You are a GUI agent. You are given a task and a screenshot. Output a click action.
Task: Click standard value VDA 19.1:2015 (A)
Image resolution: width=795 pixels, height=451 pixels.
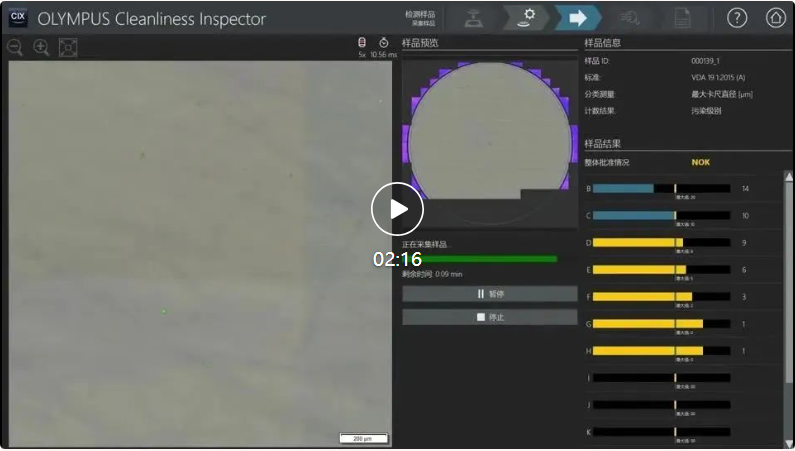point(718,78)
